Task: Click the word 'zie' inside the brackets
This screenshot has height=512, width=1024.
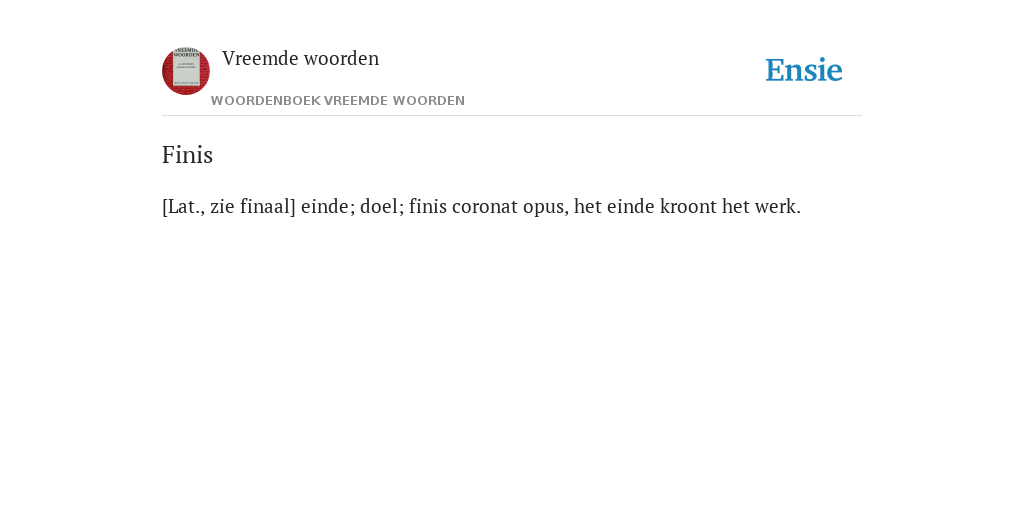Action: (x=222, y=207)
